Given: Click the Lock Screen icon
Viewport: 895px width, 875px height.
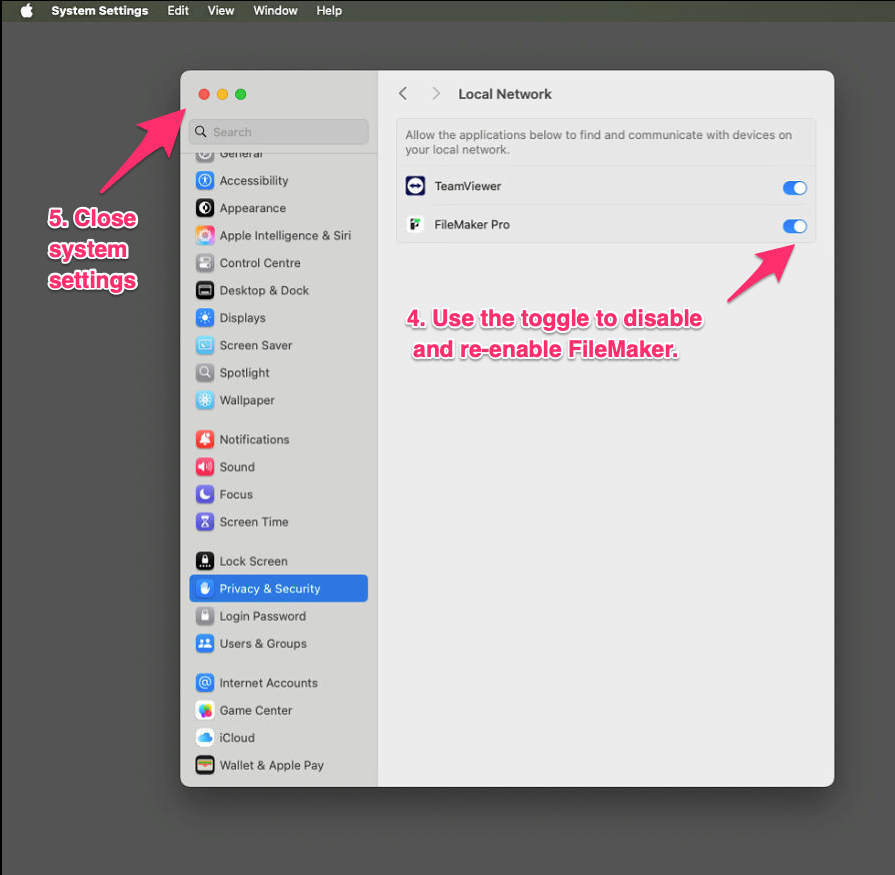Looking at the screenshot, I should point(205,561).
